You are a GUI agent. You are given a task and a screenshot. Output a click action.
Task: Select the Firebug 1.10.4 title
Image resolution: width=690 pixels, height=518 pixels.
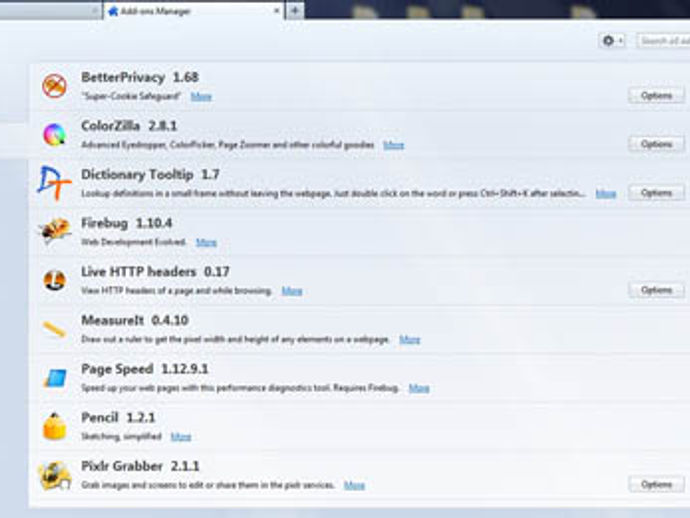coord(126,223)
